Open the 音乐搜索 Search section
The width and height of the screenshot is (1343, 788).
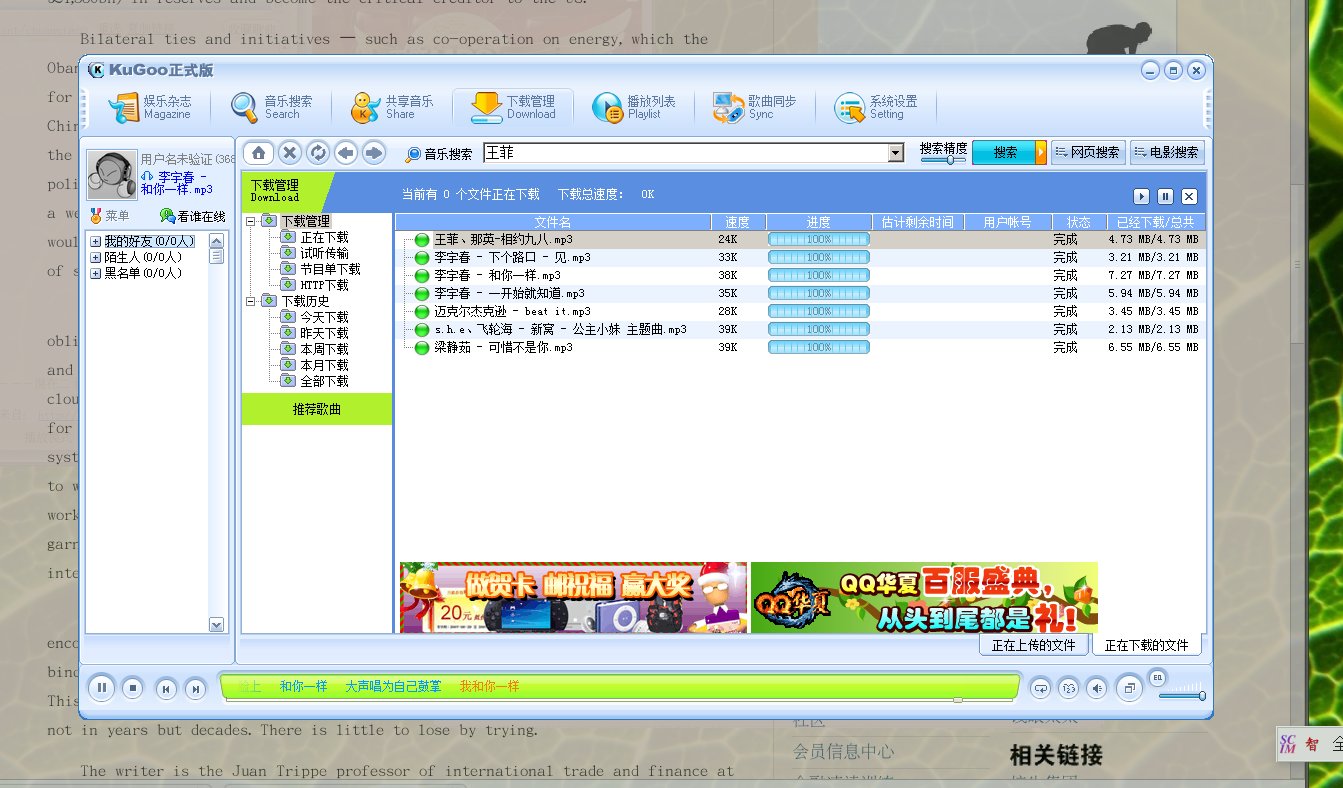(271, 107)
